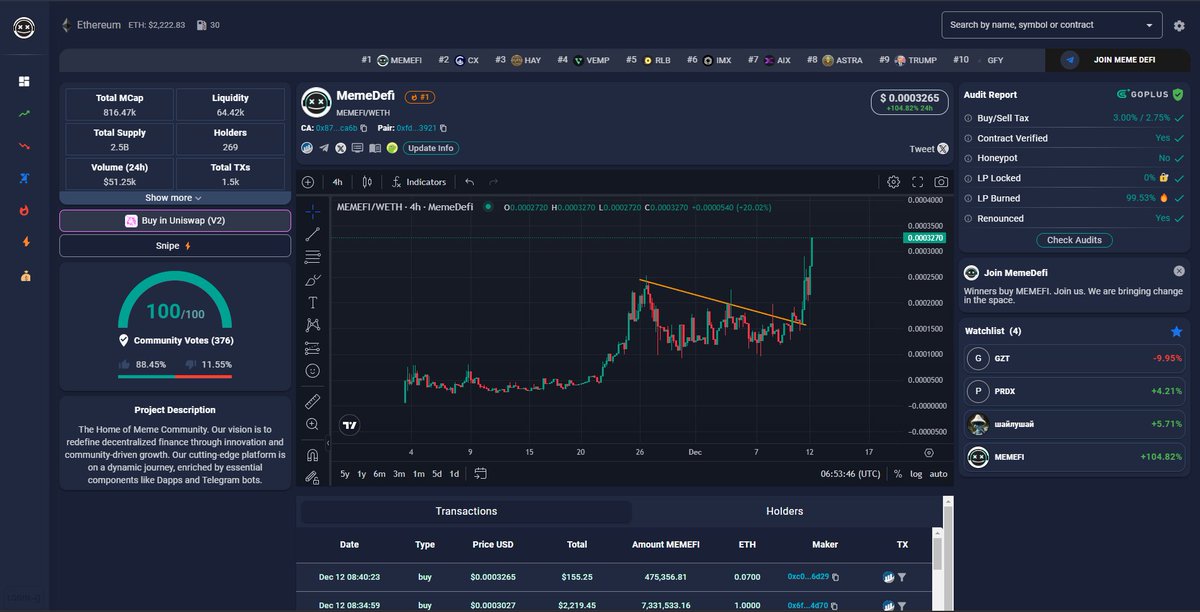Click the Check Audits button
This screenshot has height=612, width=1200.
(x=1074, y=240)
